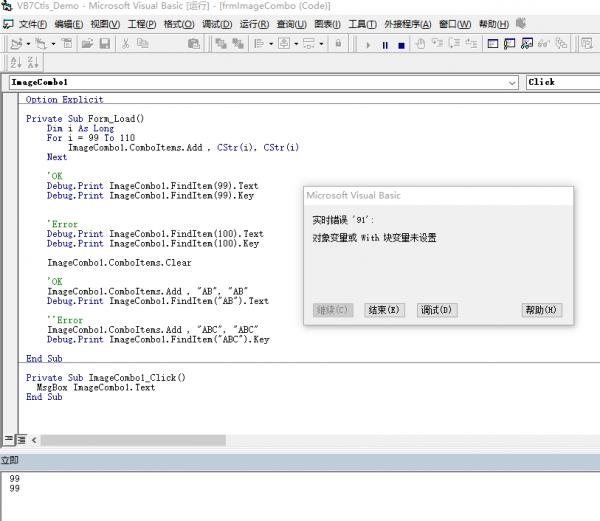Toggle the Lock Controls padlock icon

[x=338, y=43]
